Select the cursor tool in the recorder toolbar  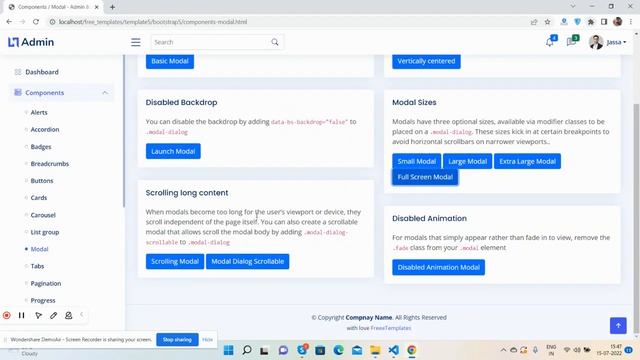point(38,315)
